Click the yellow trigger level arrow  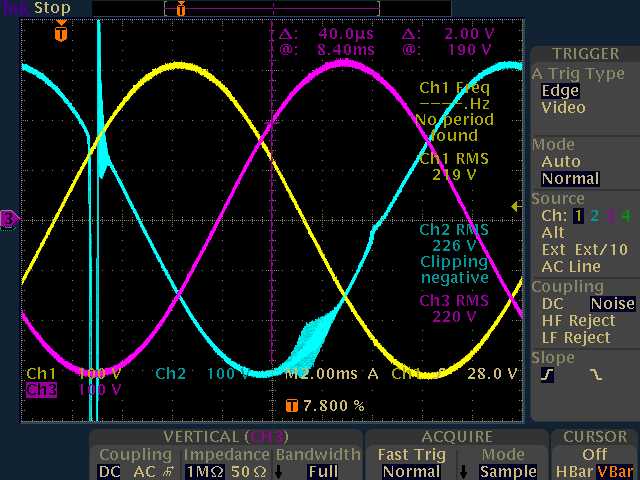point(516,207)
